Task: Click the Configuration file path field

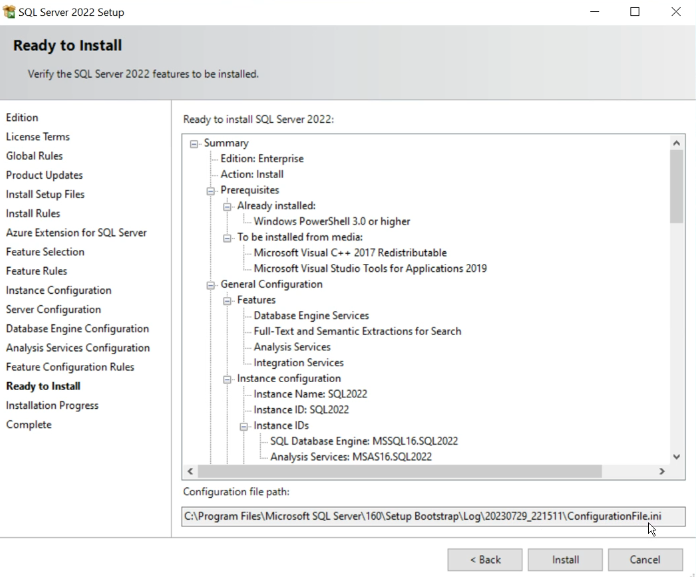Action: (433, 517)
